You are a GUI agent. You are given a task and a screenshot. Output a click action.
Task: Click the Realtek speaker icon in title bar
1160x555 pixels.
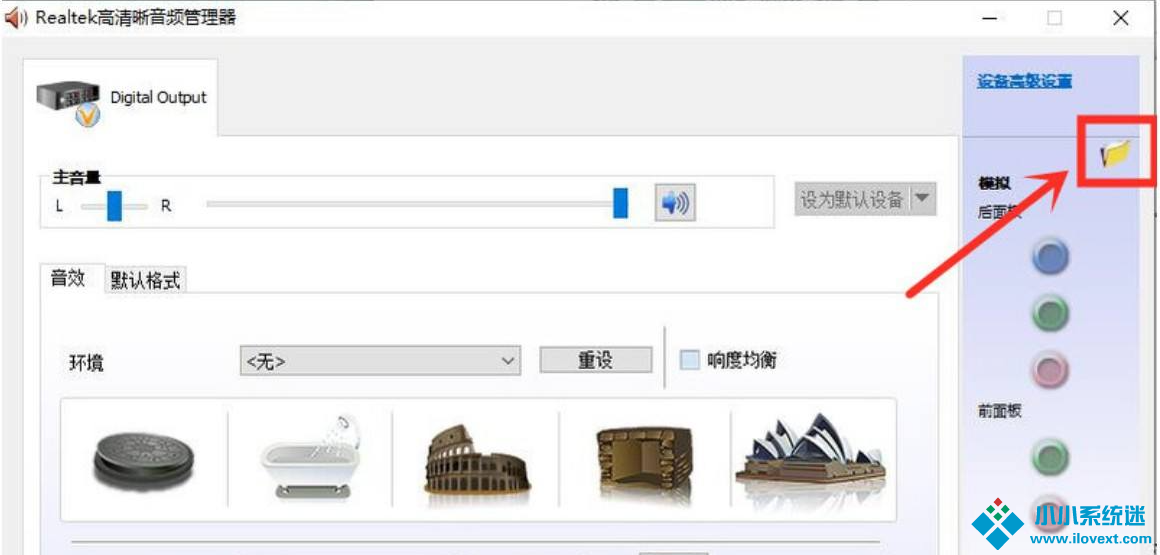click(16, 18)
